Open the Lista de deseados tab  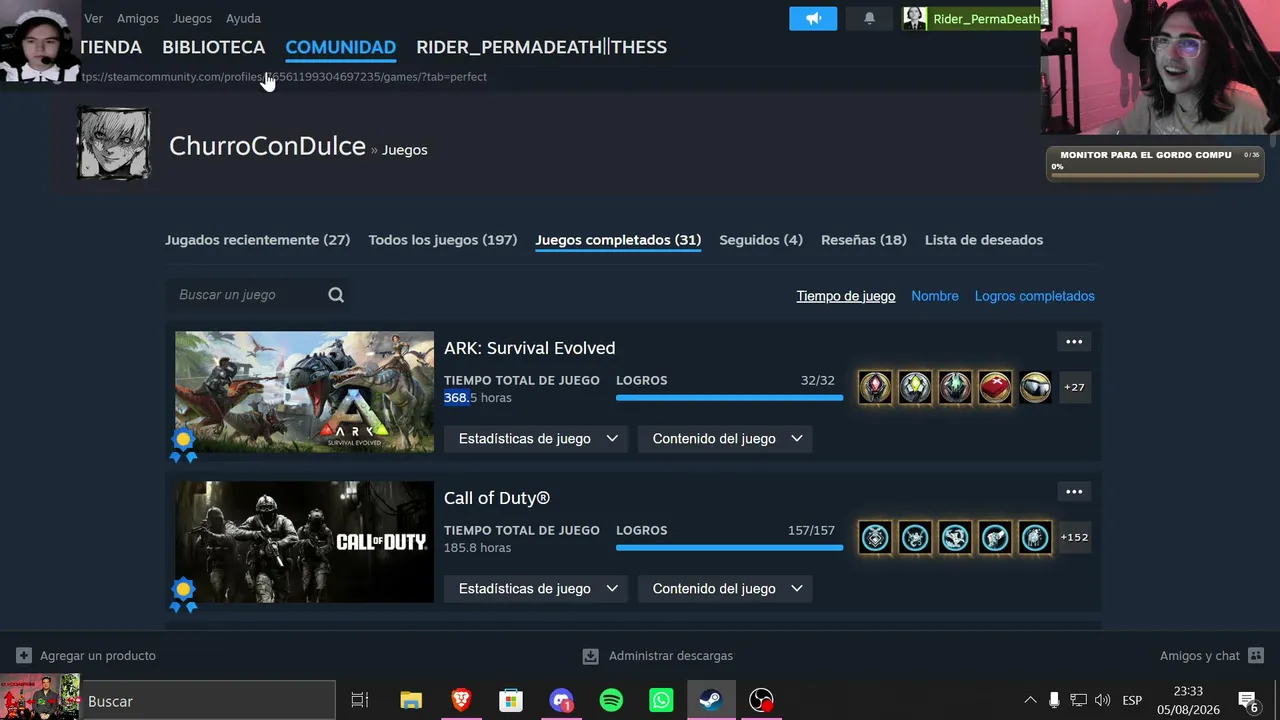984,240
